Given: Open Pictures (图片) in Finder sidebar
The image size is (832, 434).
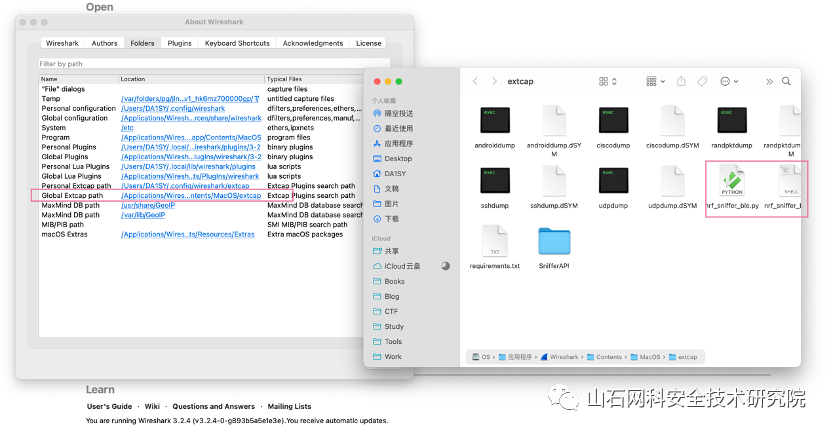Looking at the screenshot, I should tap(386, 204).
